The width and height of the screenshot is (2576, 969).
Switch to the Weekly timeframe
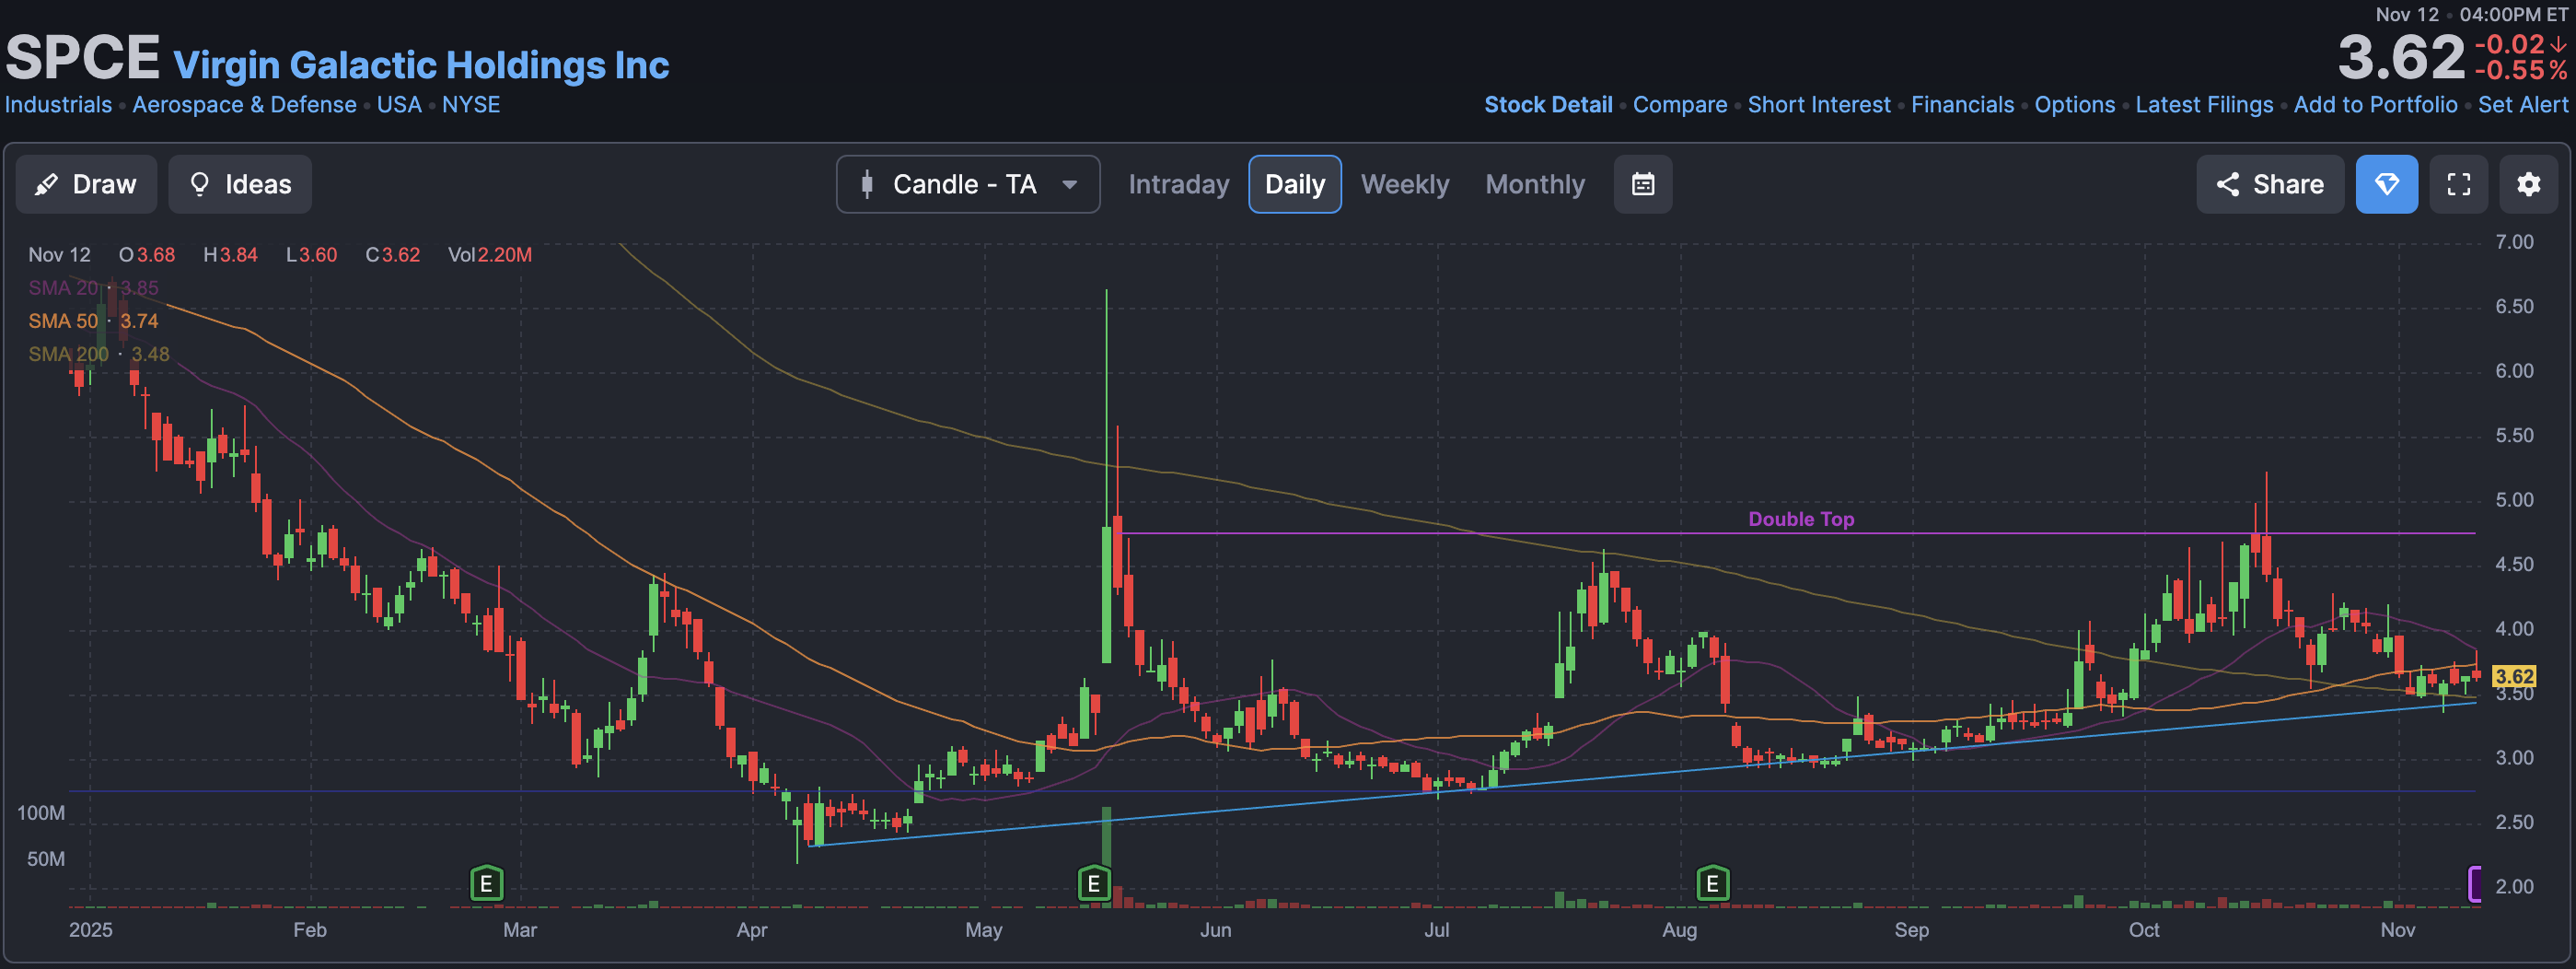click(x=1405, y=184)
